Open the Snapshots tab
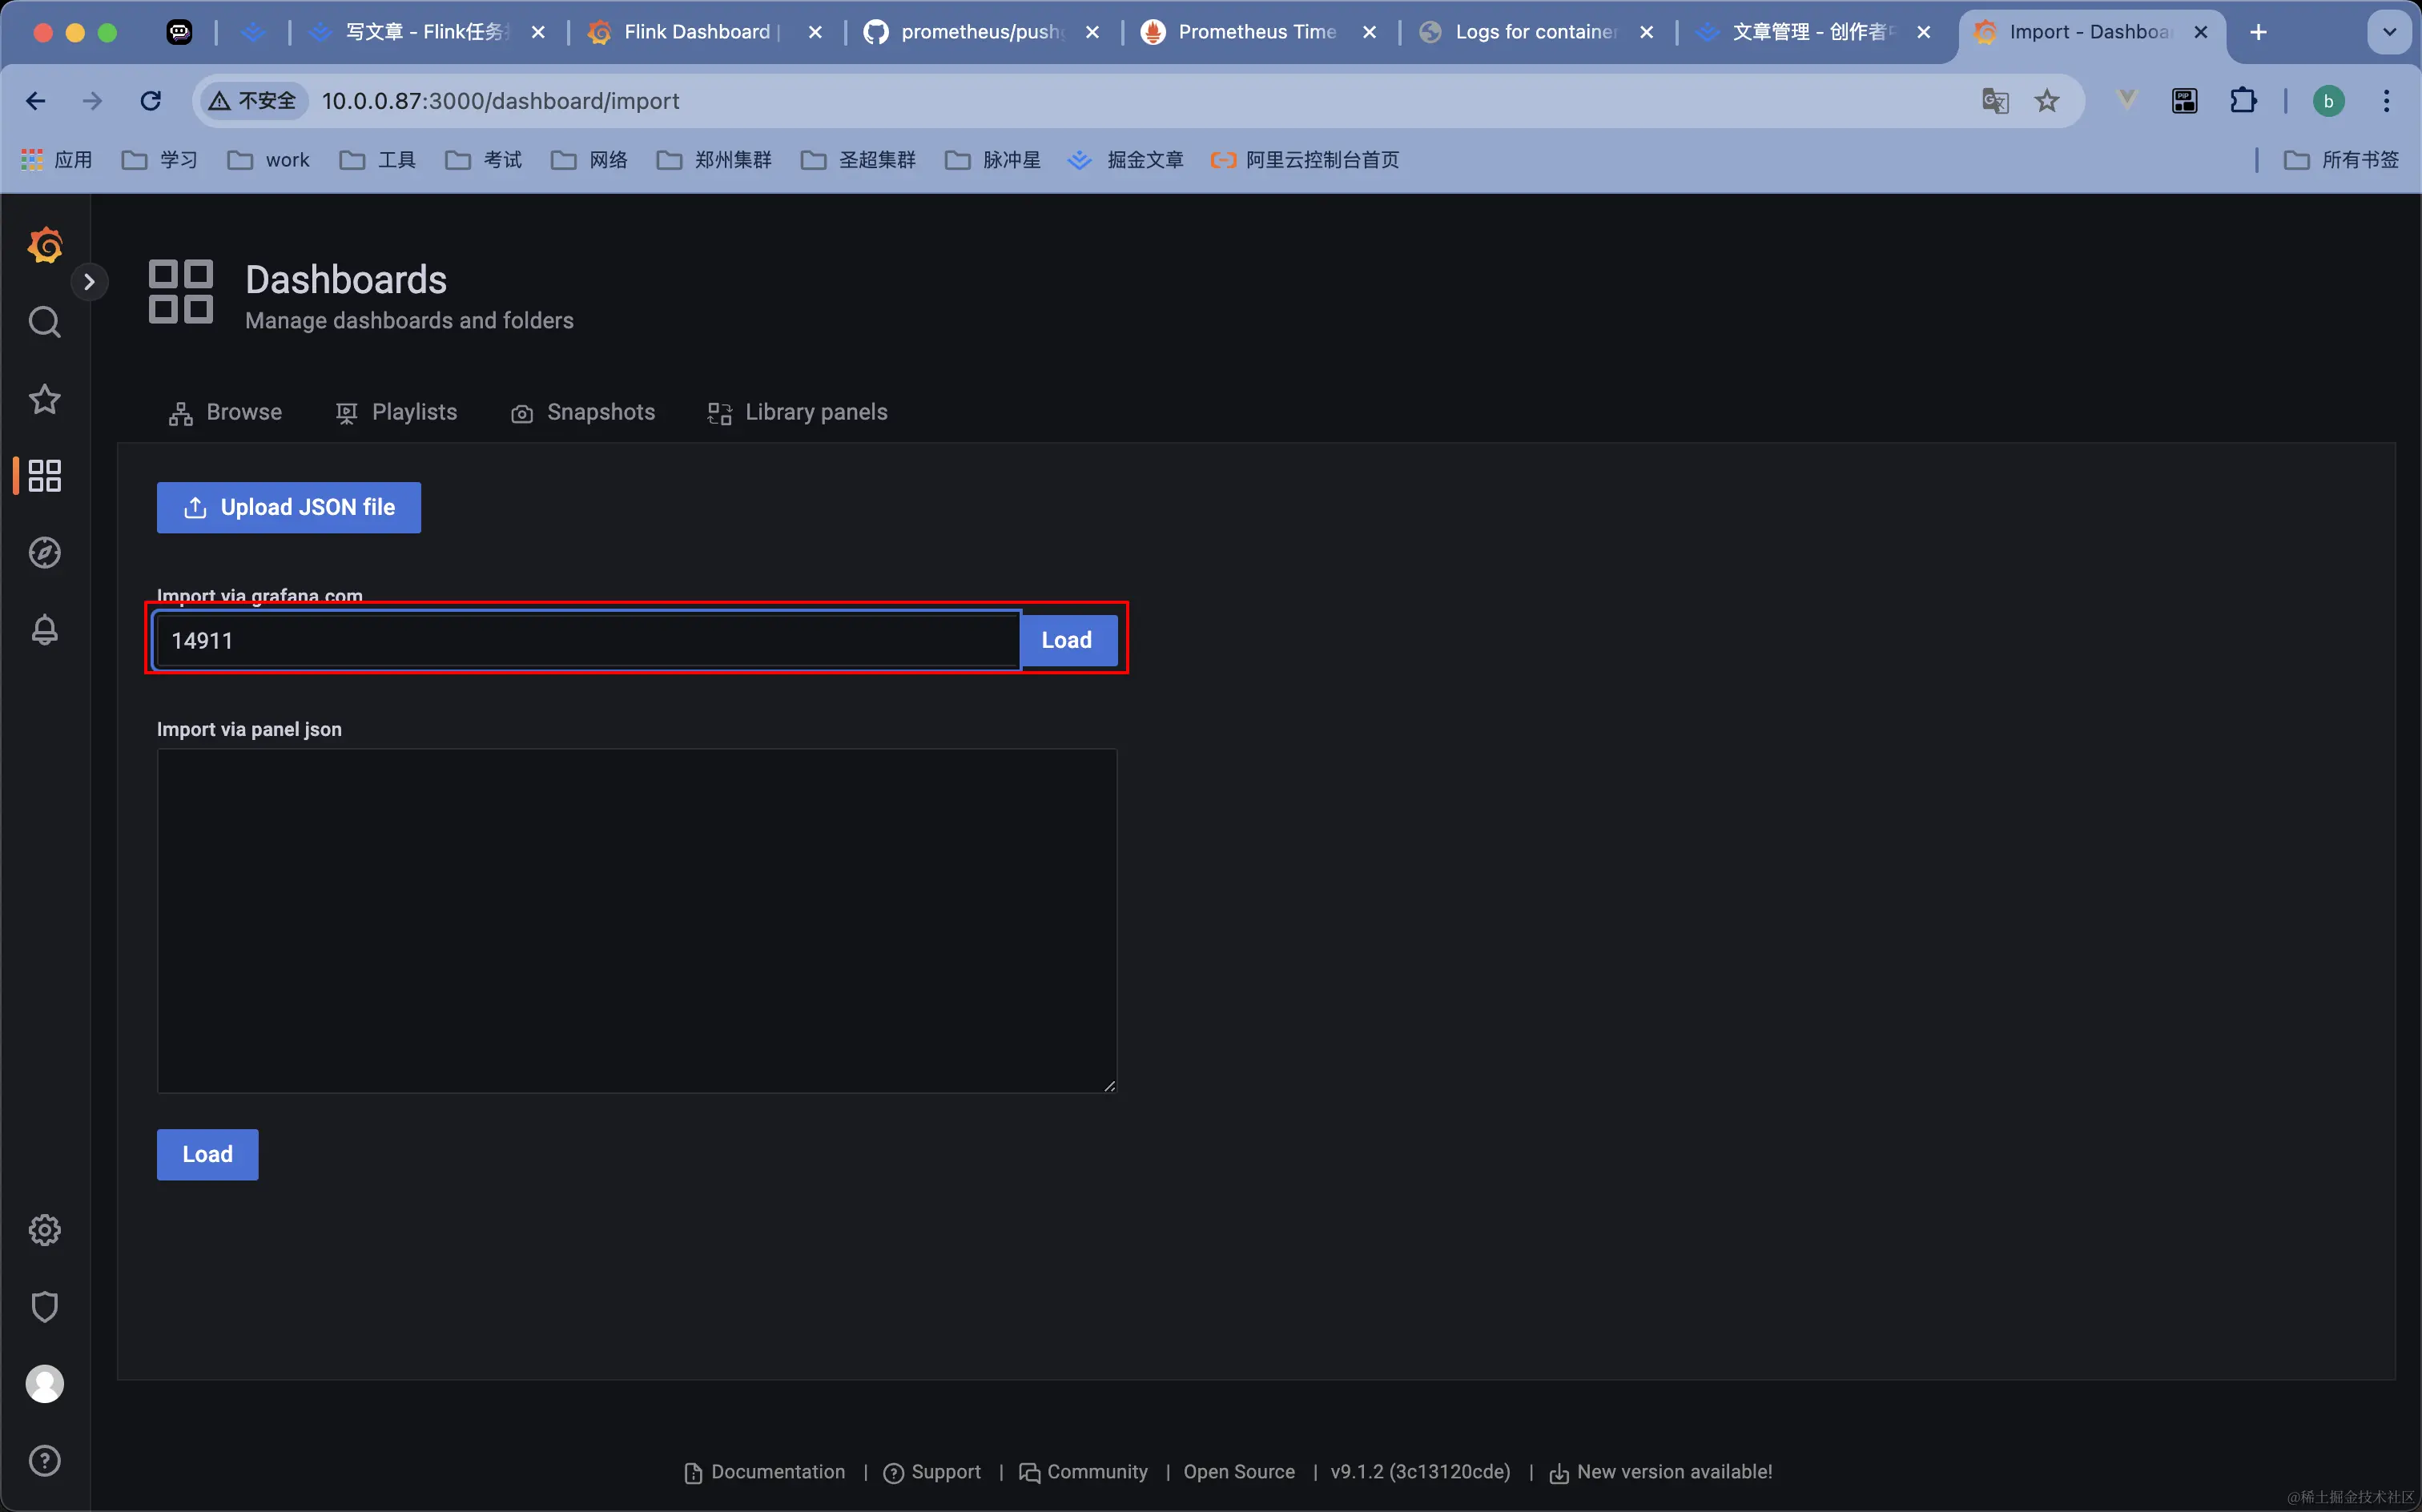 pyautogui.click(x=583, y=412)
